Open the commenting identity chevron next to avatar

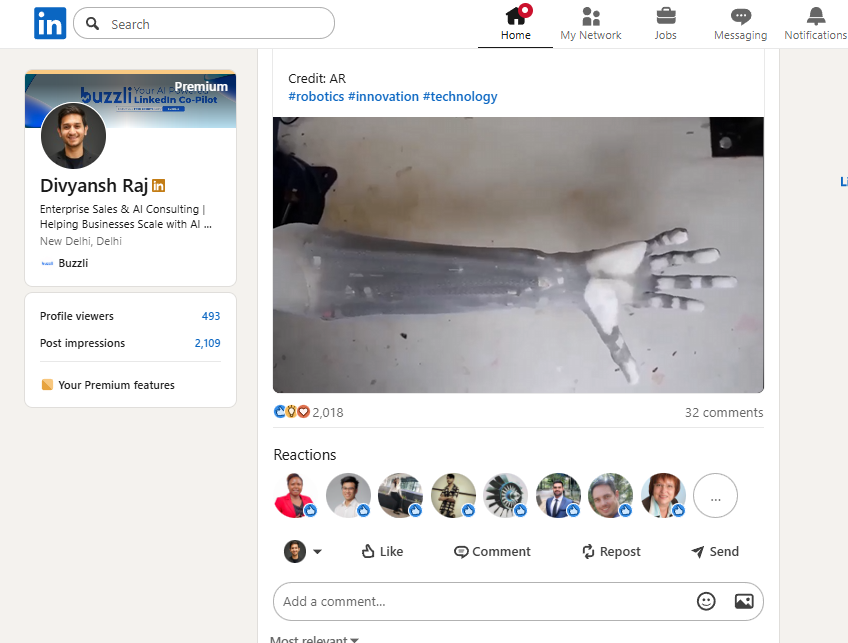point(318,551)
